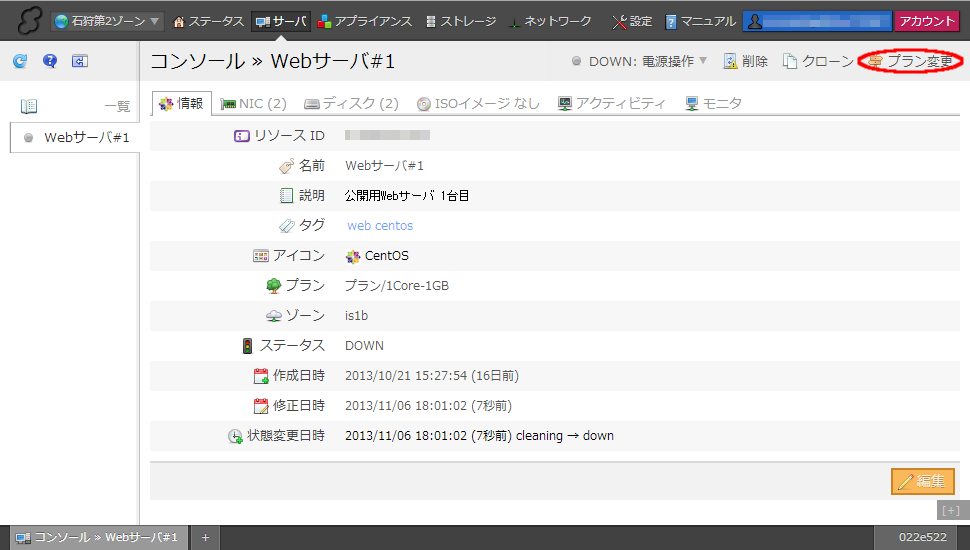The image size is (970, 550).
Task: Add new tab with + in bottom bar
Action: (x=205, y=537)
